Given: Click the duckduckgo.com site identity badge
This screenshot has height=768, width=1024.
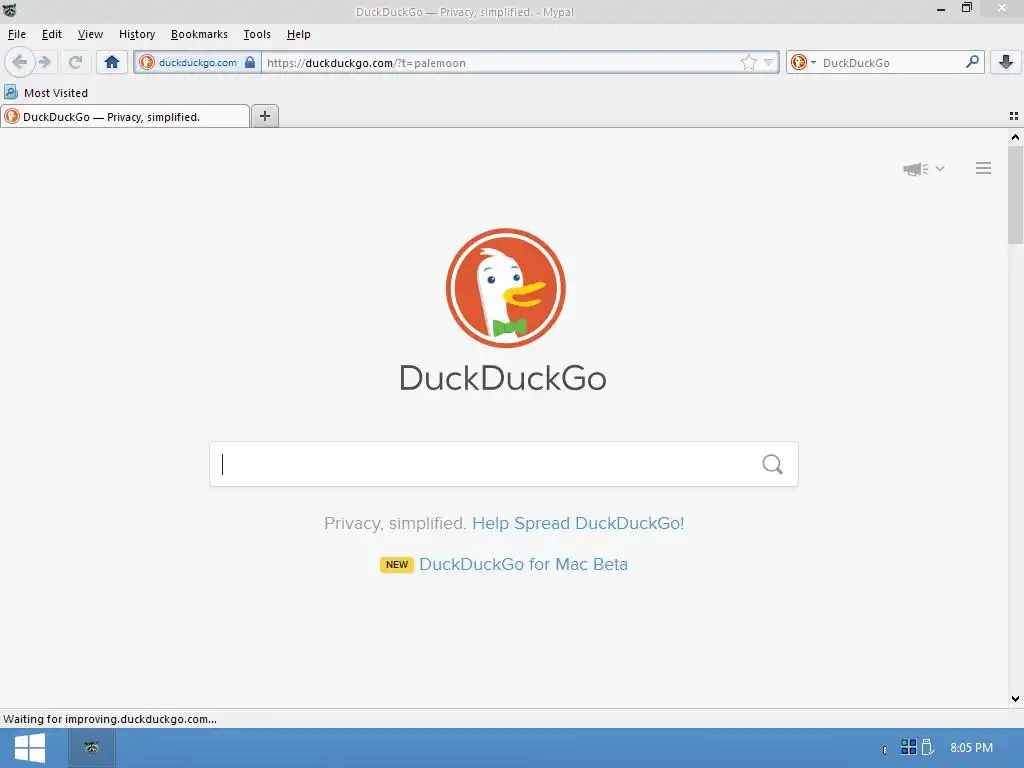Looking at the screenshot, I should 197,62.
